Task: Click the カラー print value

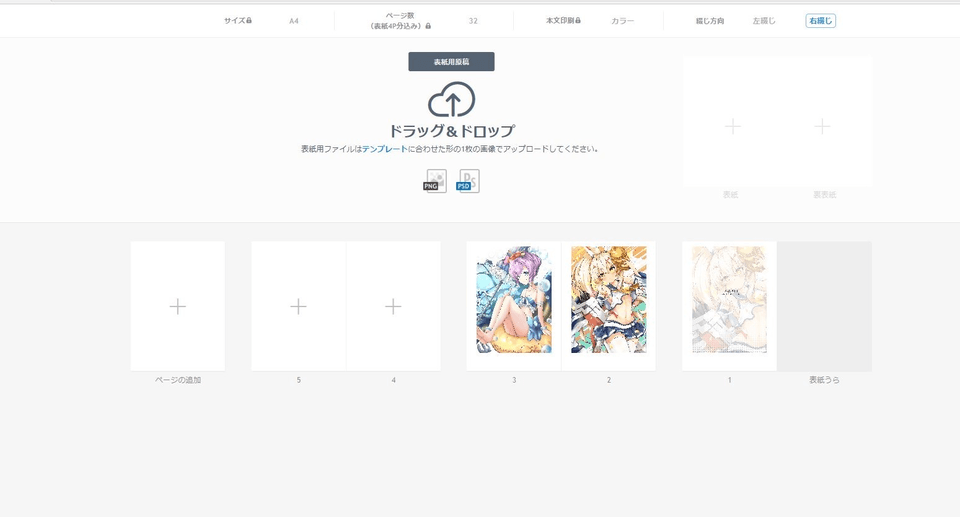Action: click(623, 21)
